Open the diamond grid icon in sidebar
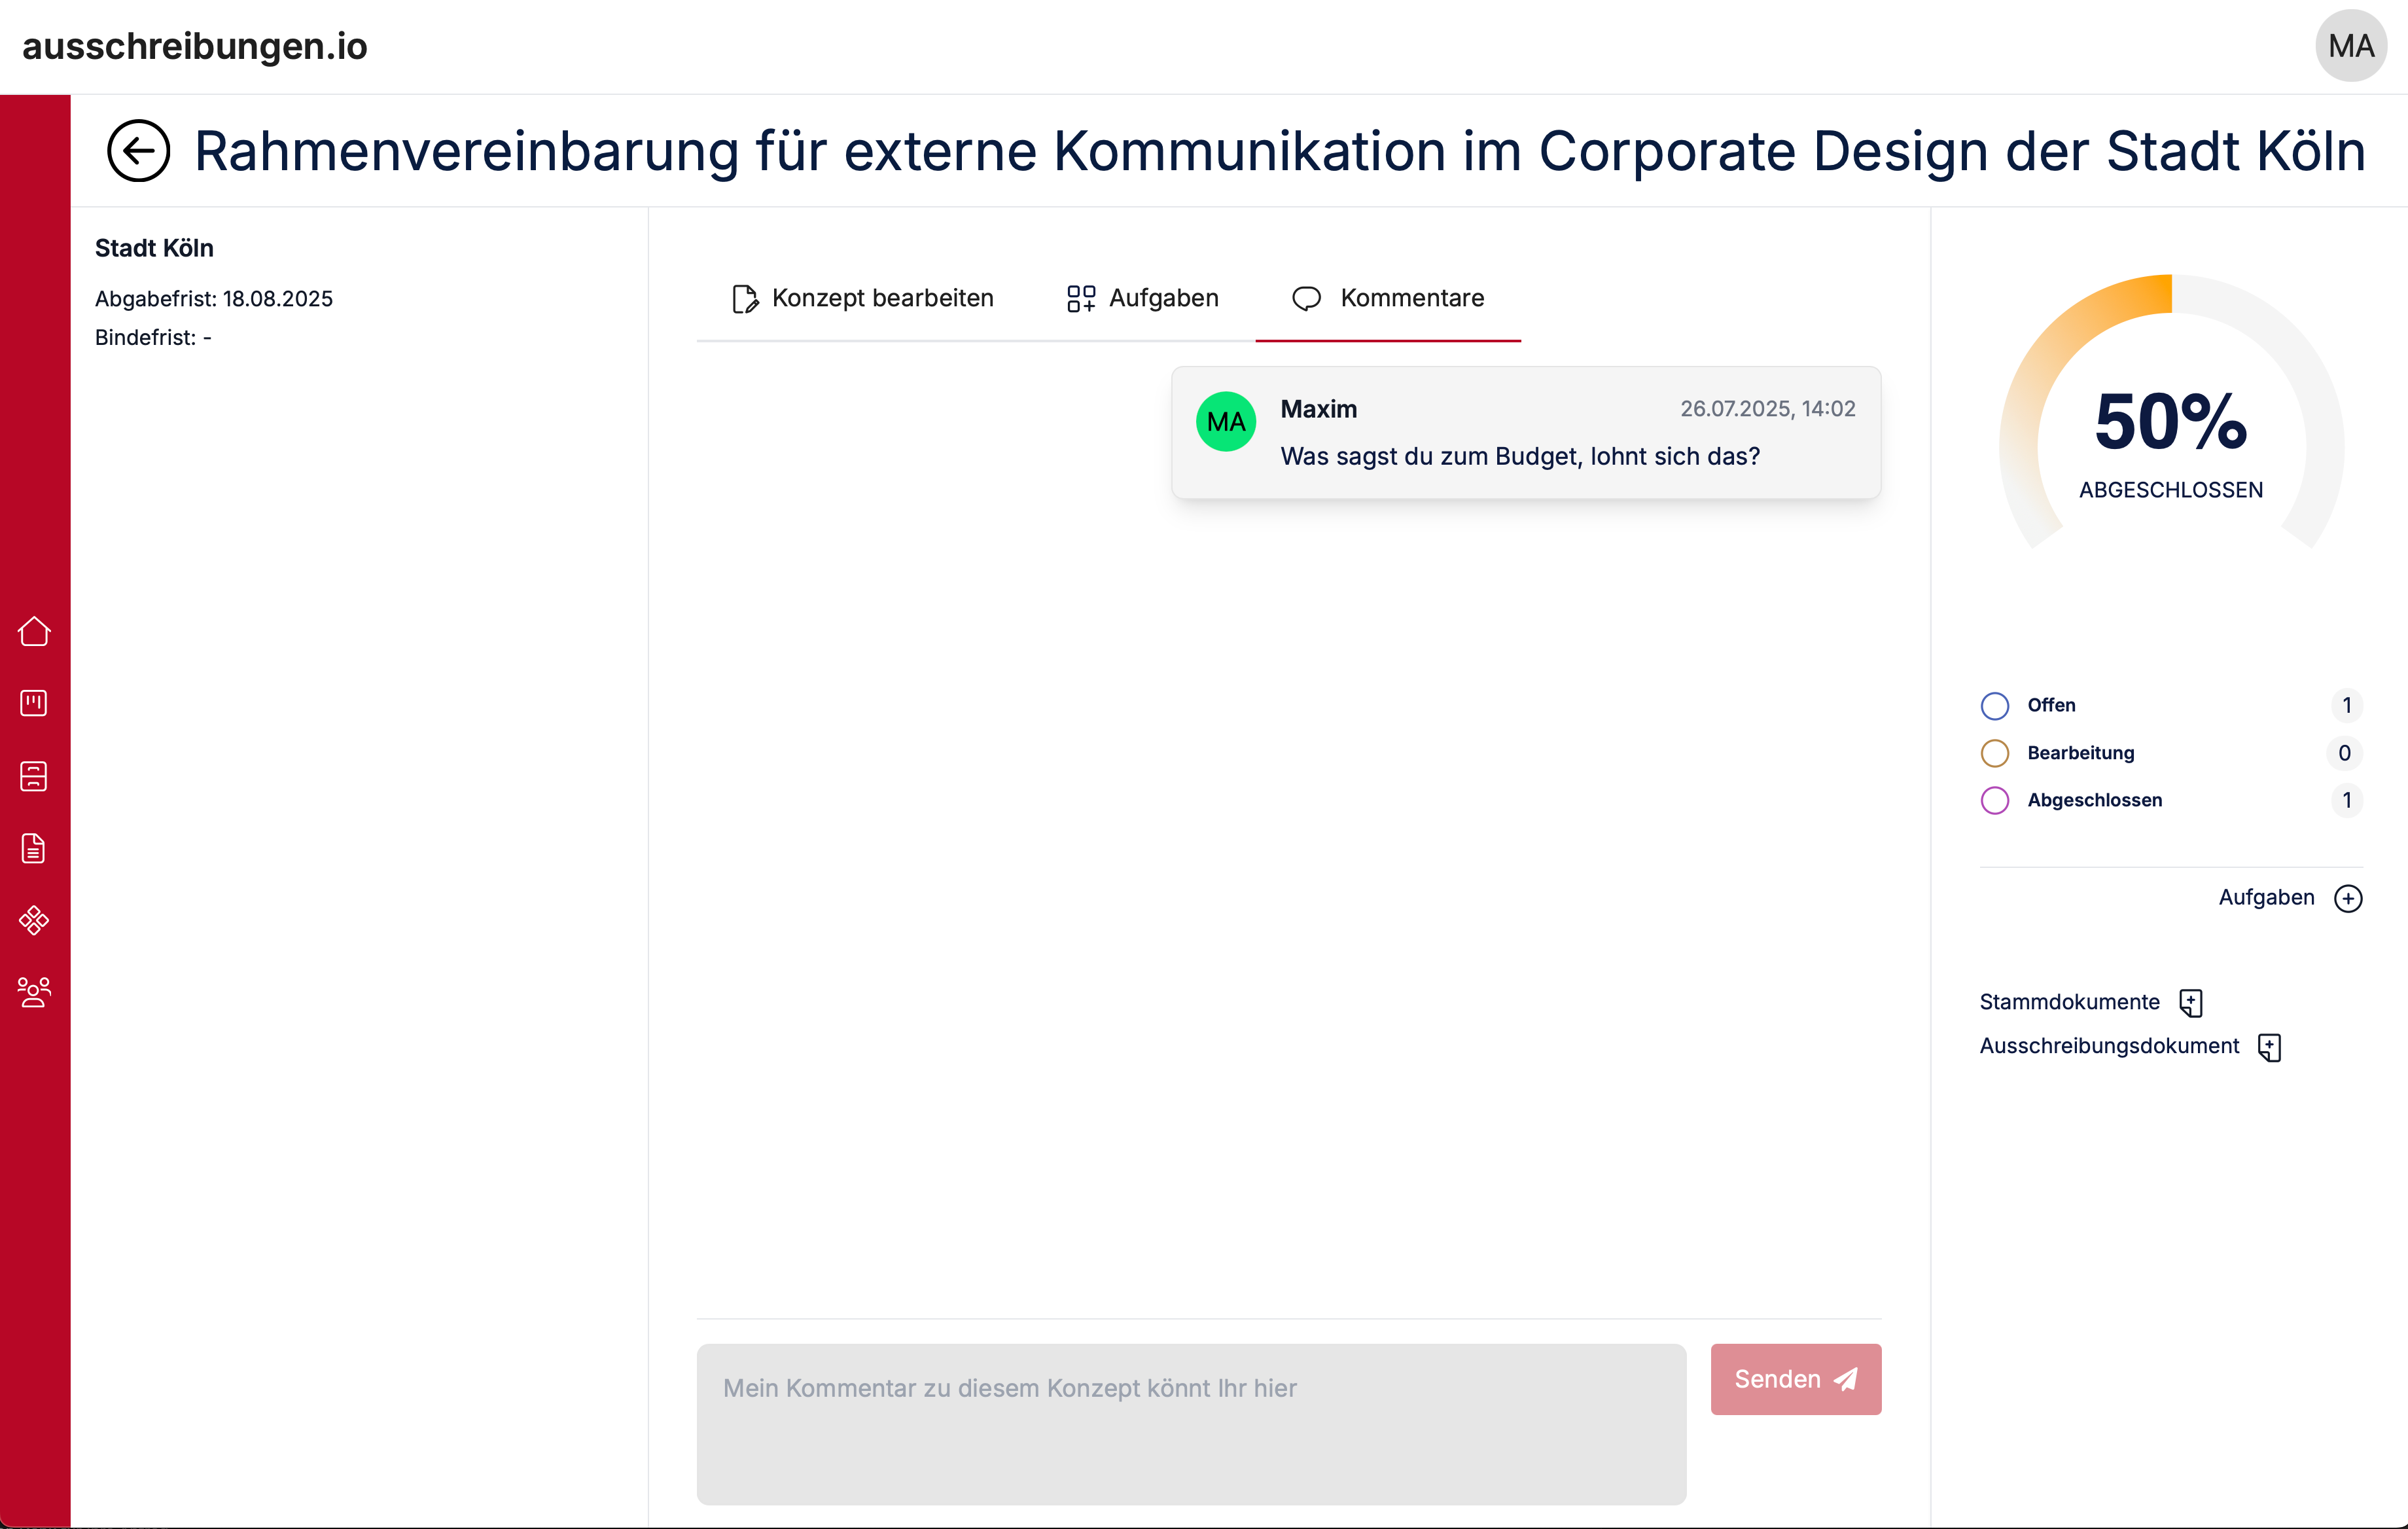Viewport: 2408px width, 1529px height. tap(34, 920)
